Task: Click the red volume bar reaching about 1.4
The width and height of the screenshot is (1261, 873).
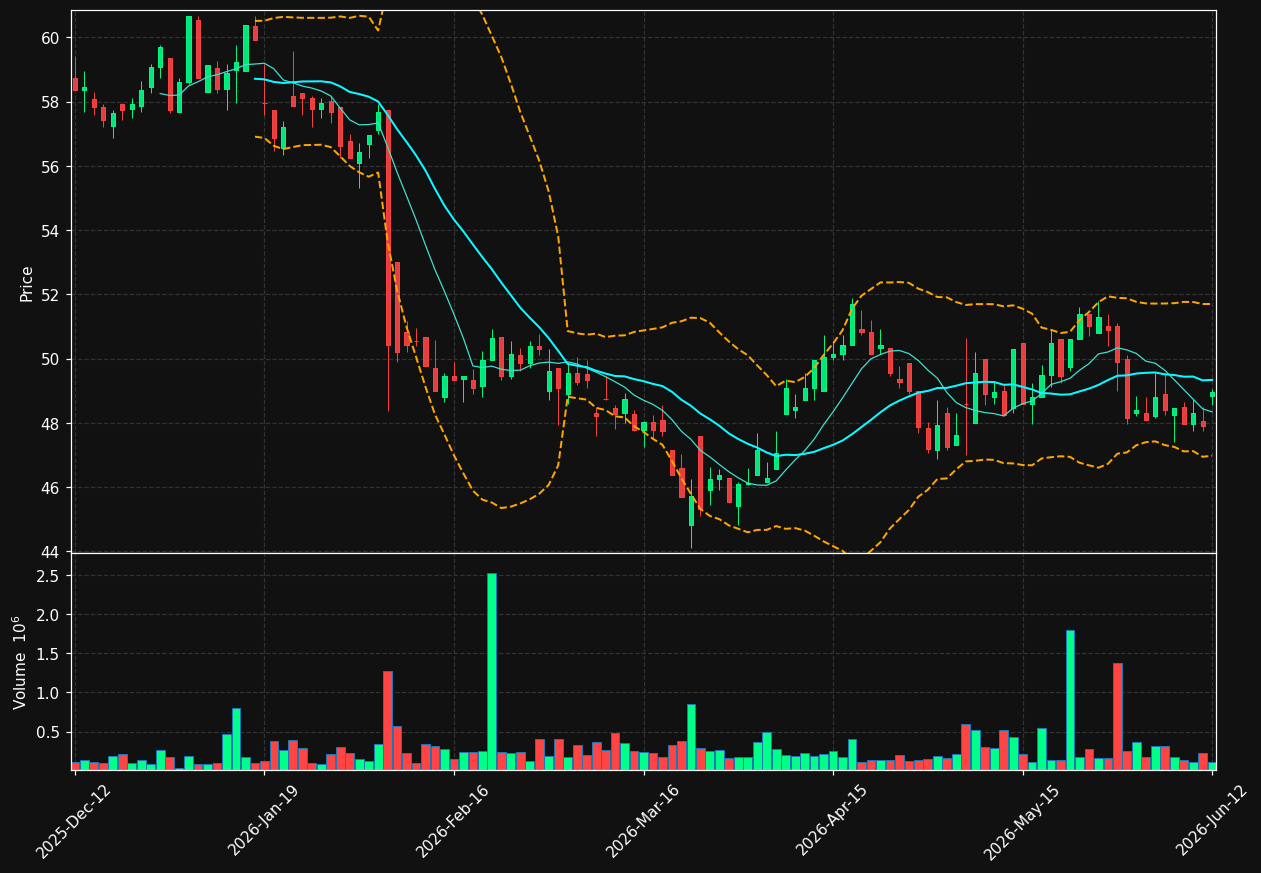Action: click(1118, 716)
